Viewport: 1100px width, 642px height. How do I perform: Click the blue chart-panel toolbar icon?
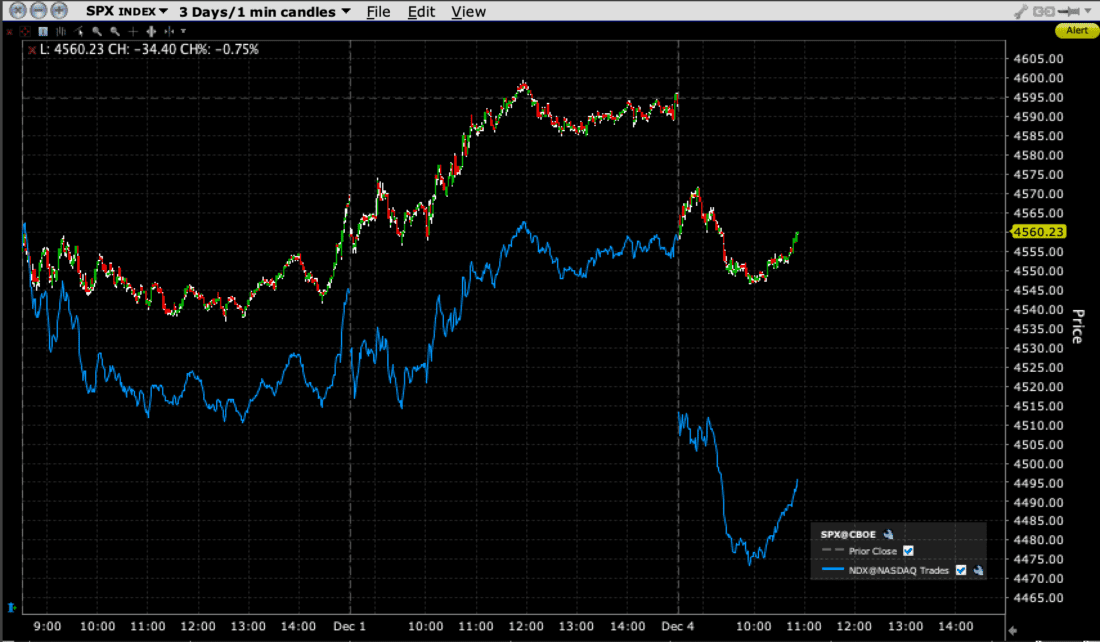[43, 32]
